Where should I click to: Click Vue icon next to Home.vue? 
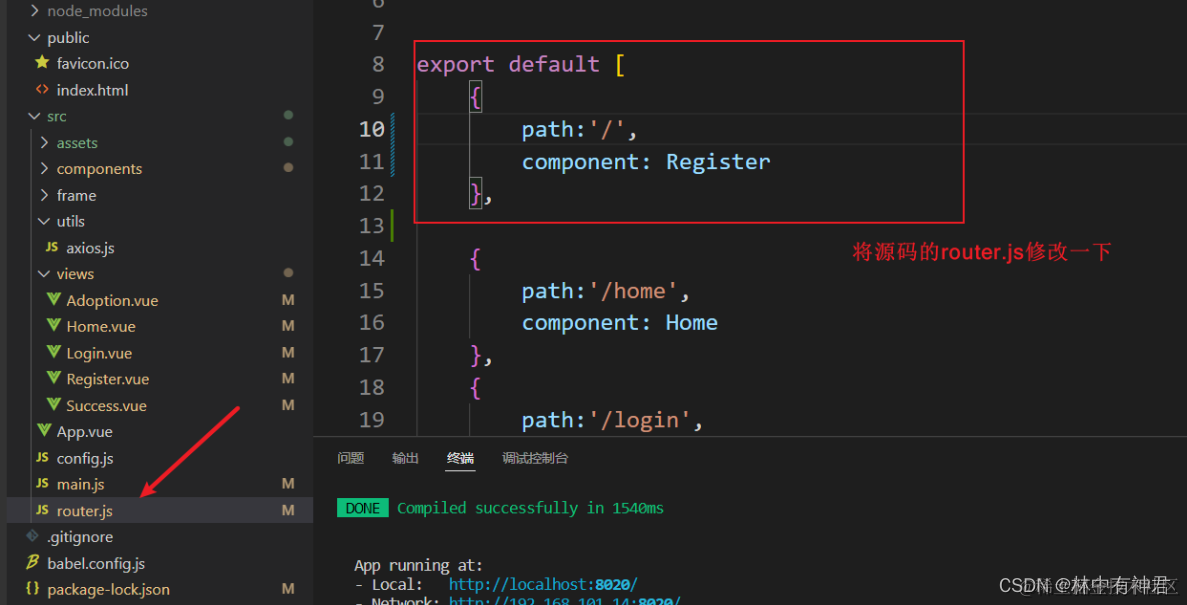click(53, 326)
